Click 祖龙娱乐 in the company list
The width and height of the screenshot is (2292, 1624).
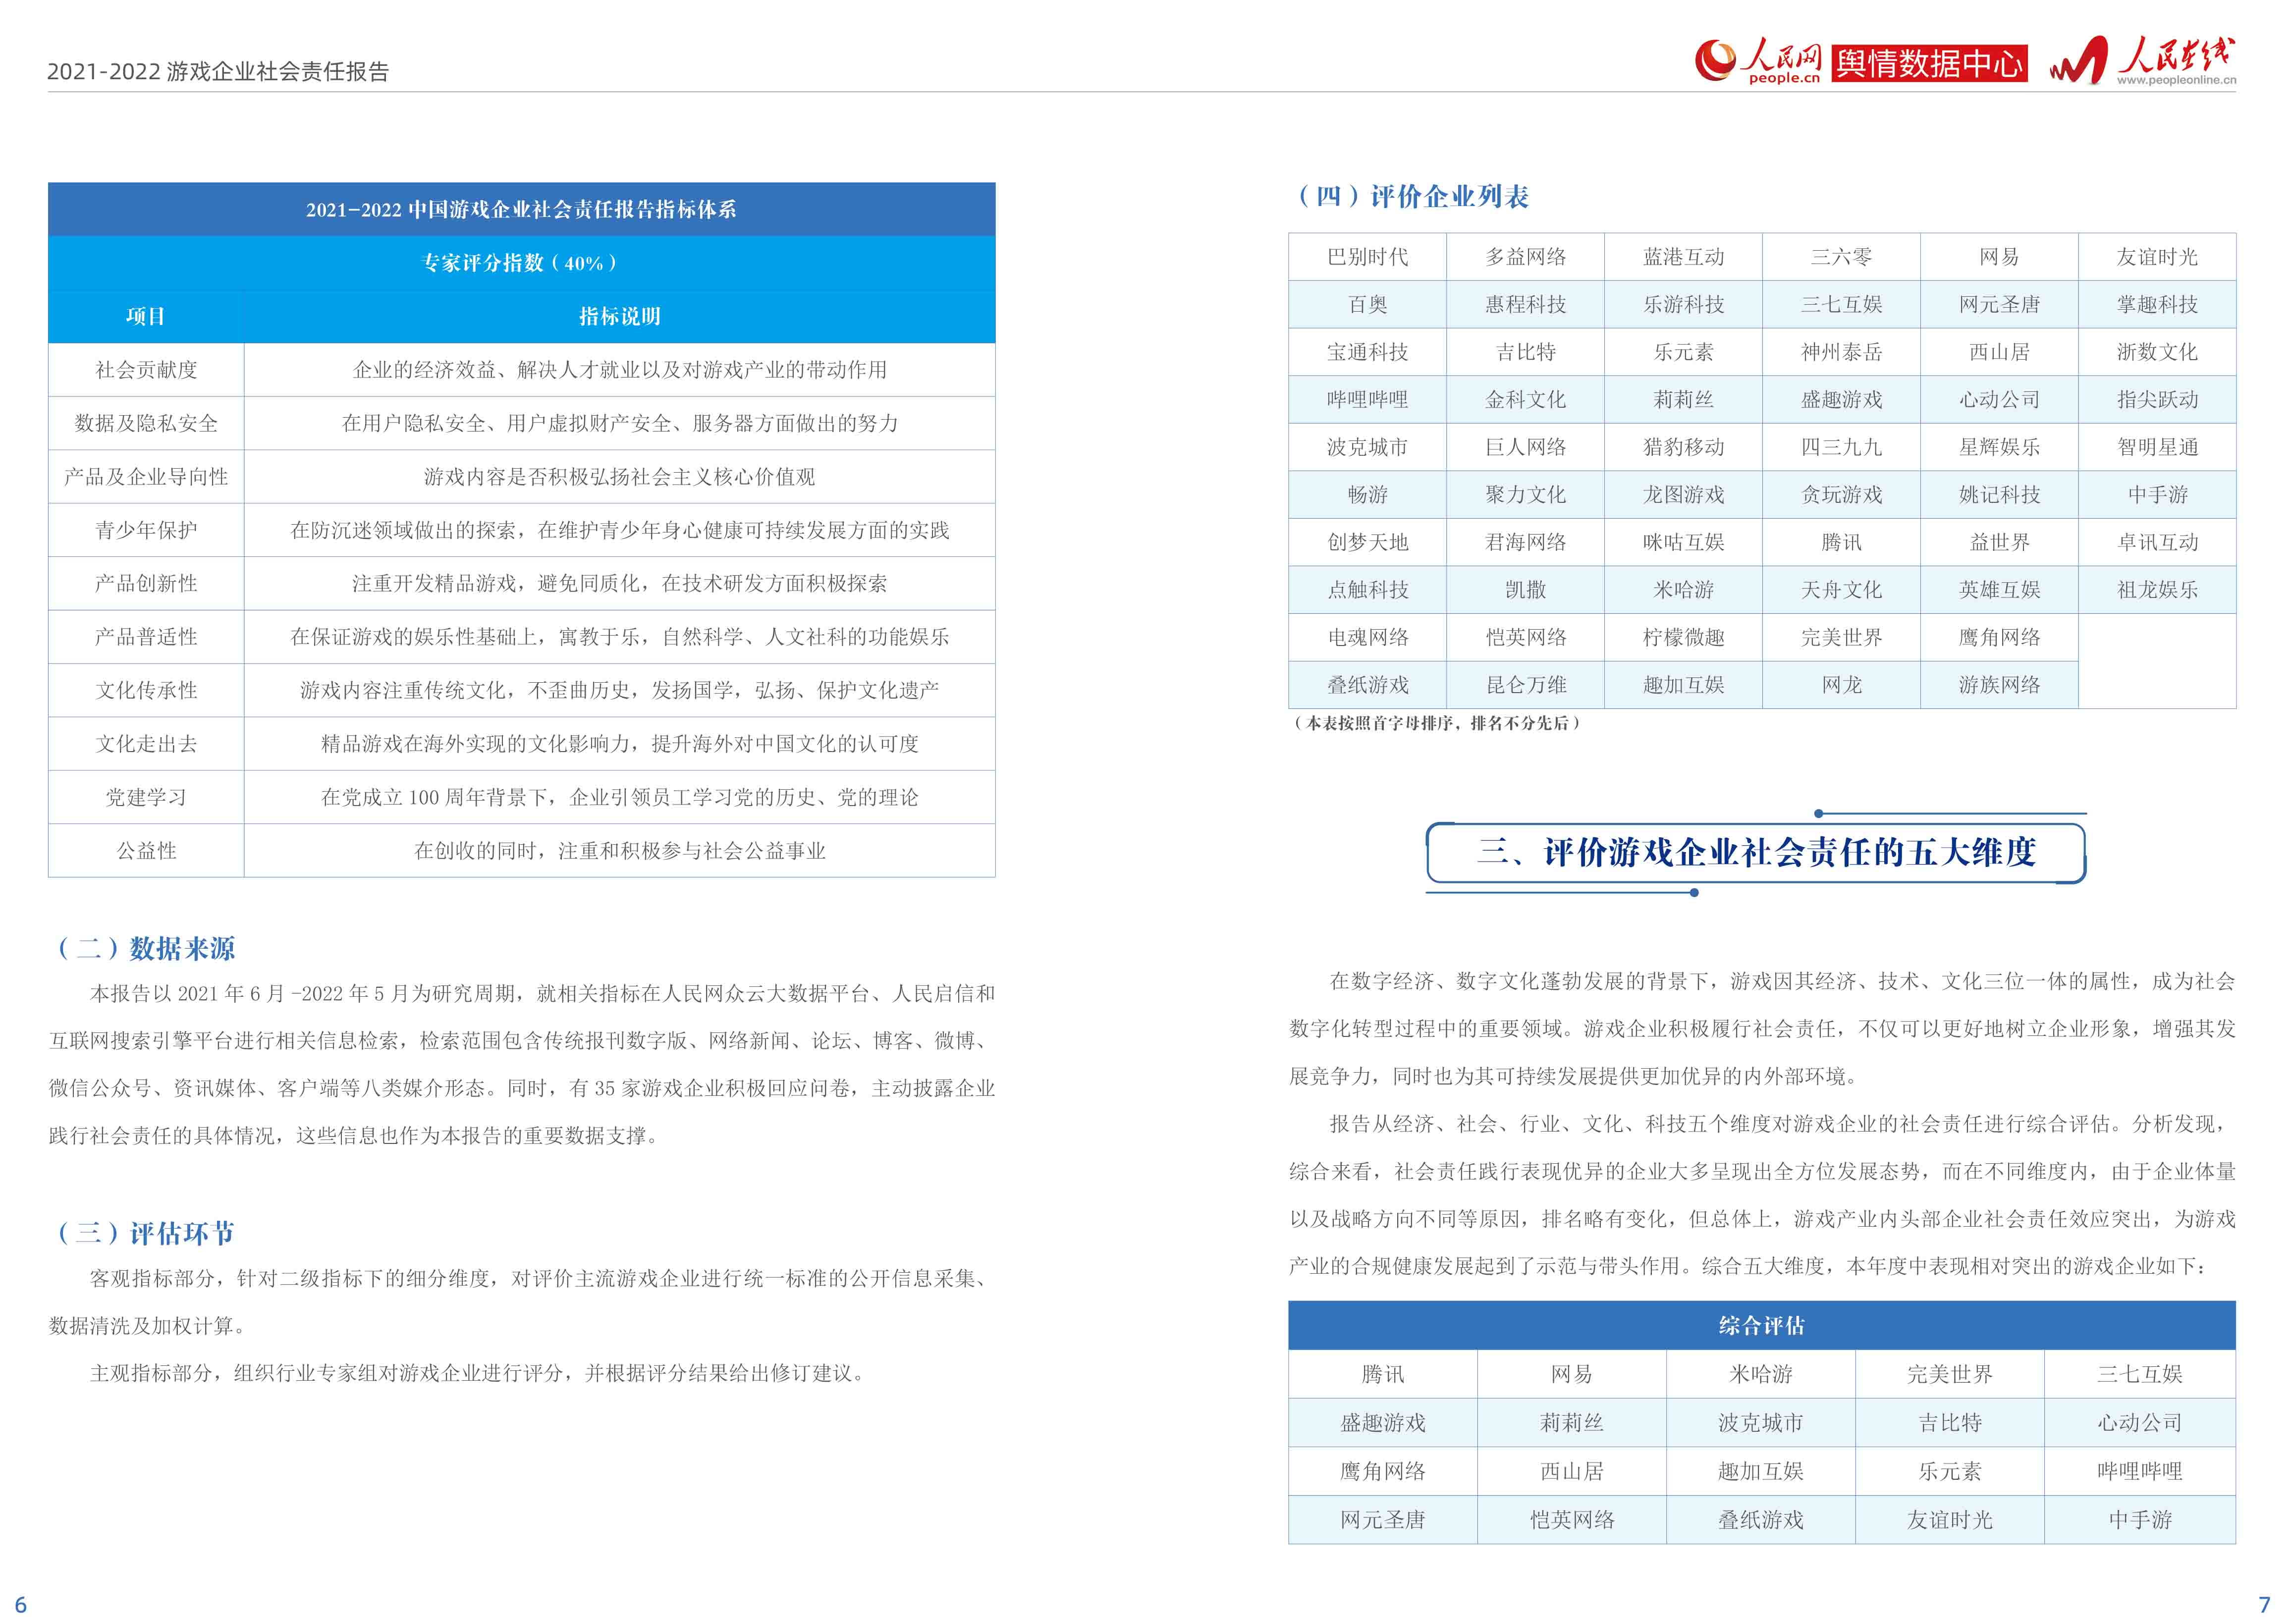pyautogui.click(x=2157, y=590)
